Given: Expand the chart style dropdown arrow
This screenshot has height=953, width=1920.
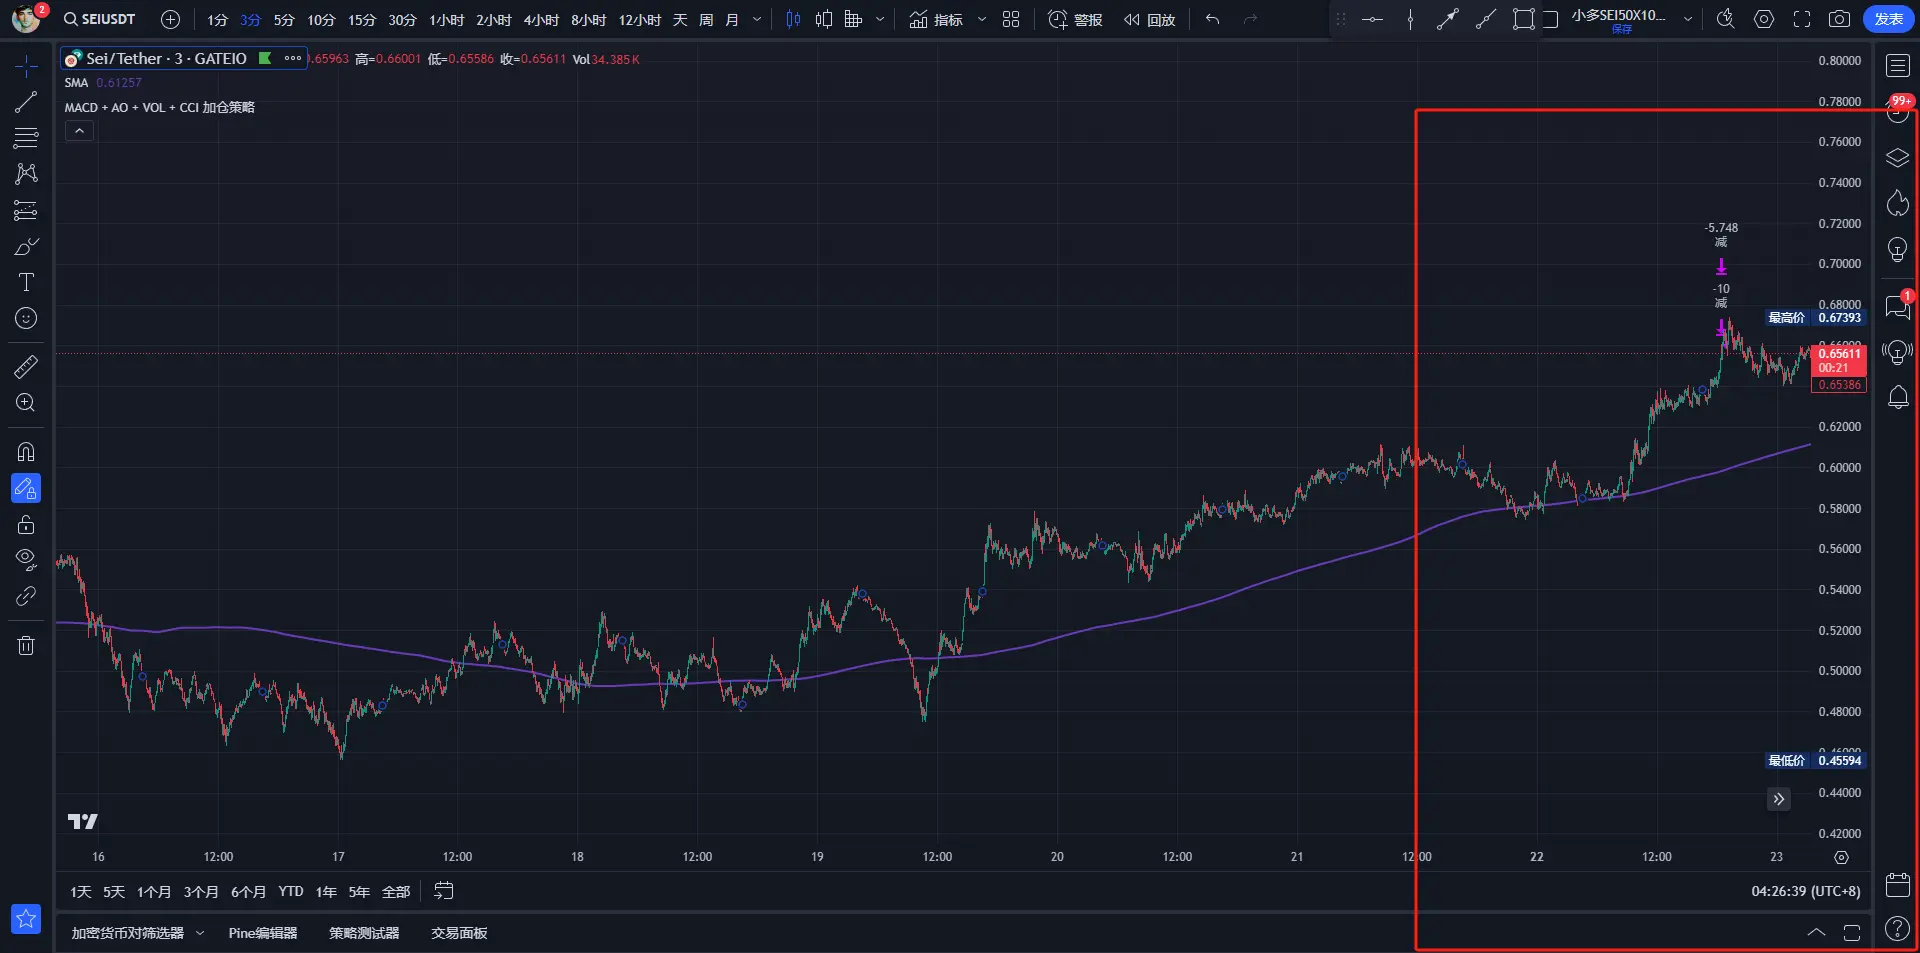Looking at the screenshot, I should click(x=880, y=19).
